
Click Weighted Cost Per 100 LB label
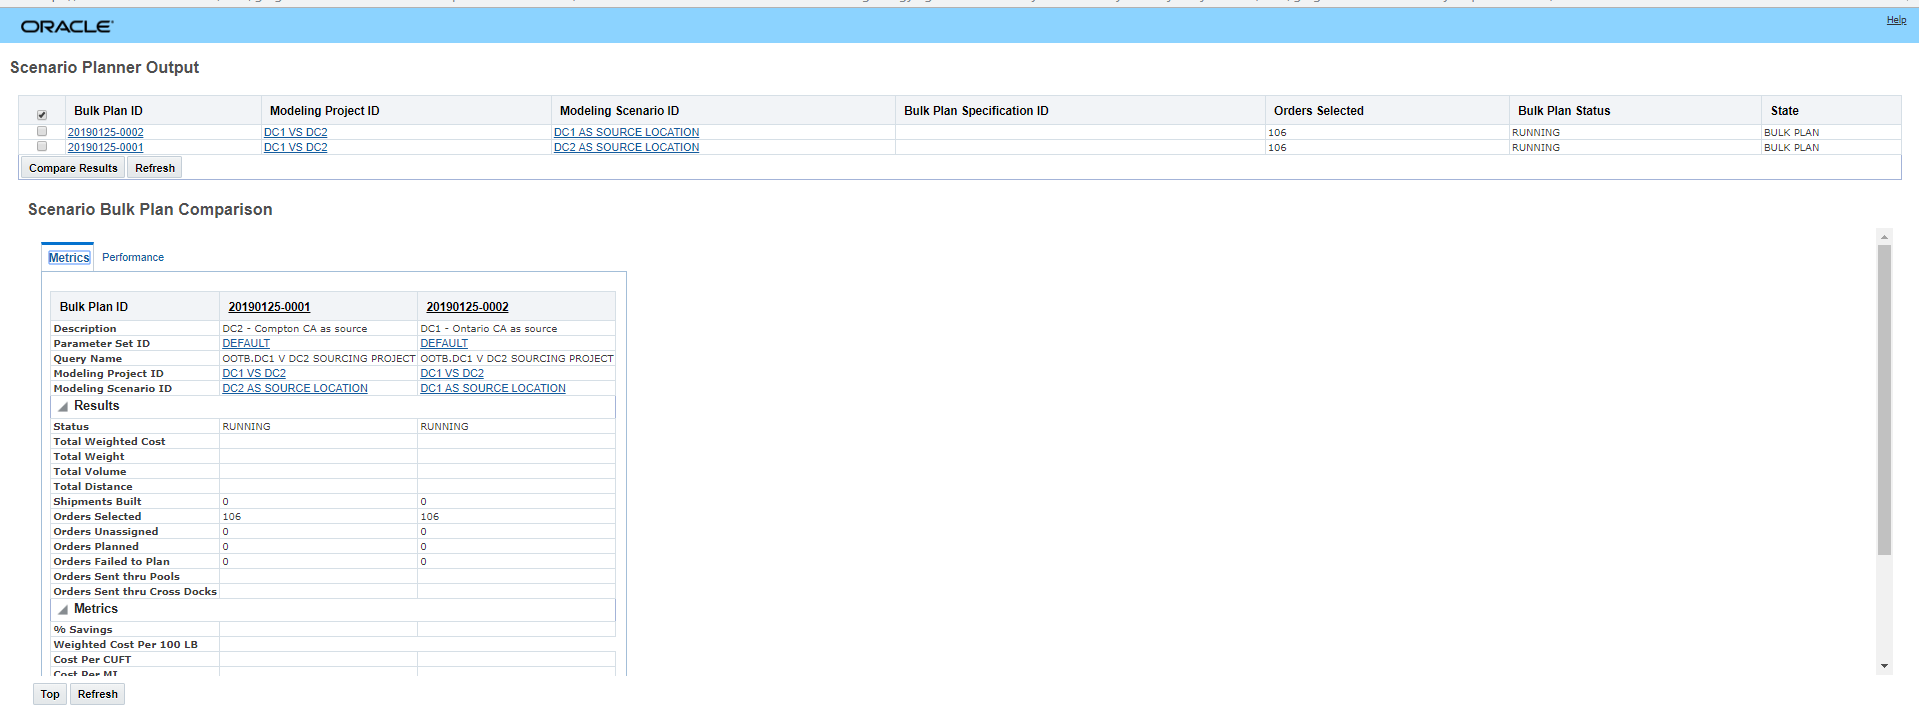coord(125,644)
